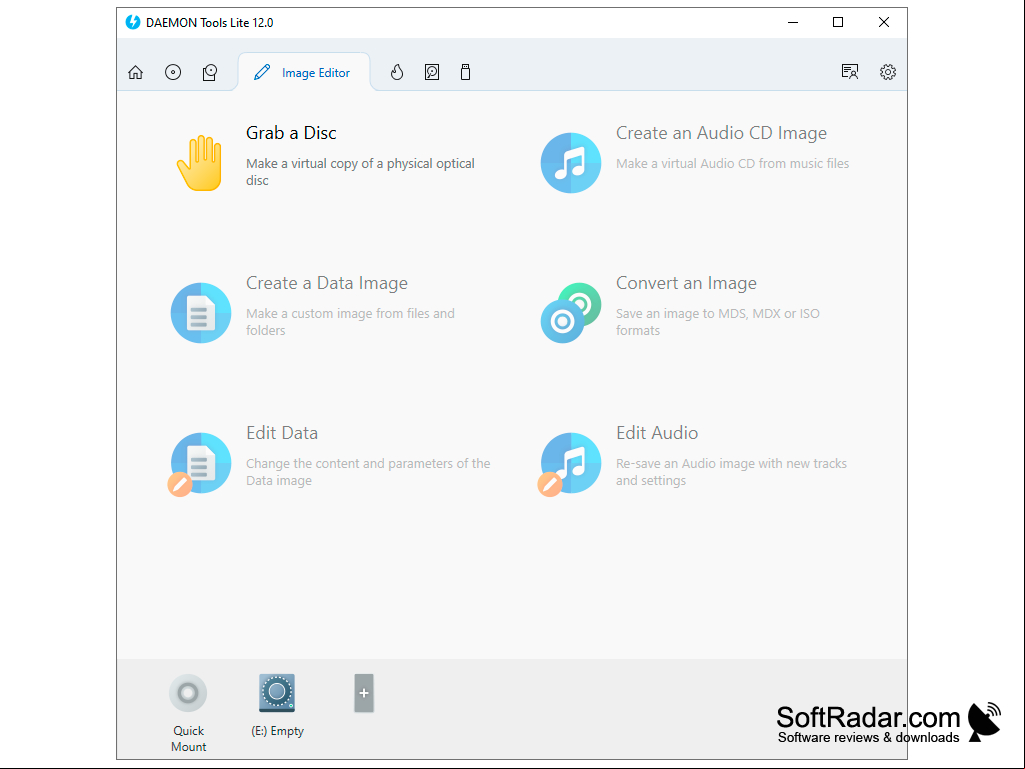Open the Edit Audio option
The width and height of the screenshot is (1025, 769).
pos(656,433)
